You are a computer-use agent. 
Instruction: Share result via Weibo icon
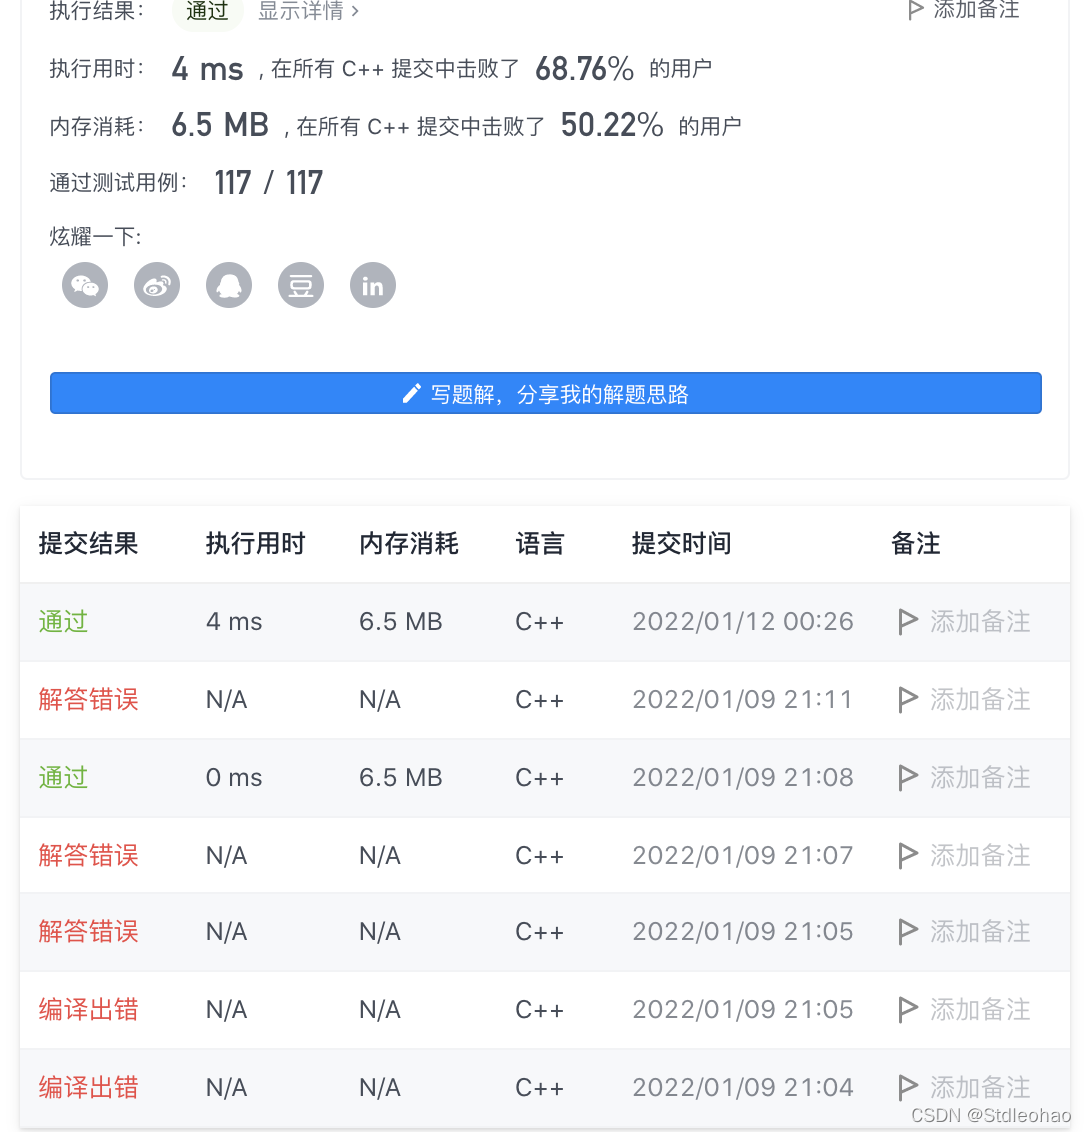tap(157, 285)
